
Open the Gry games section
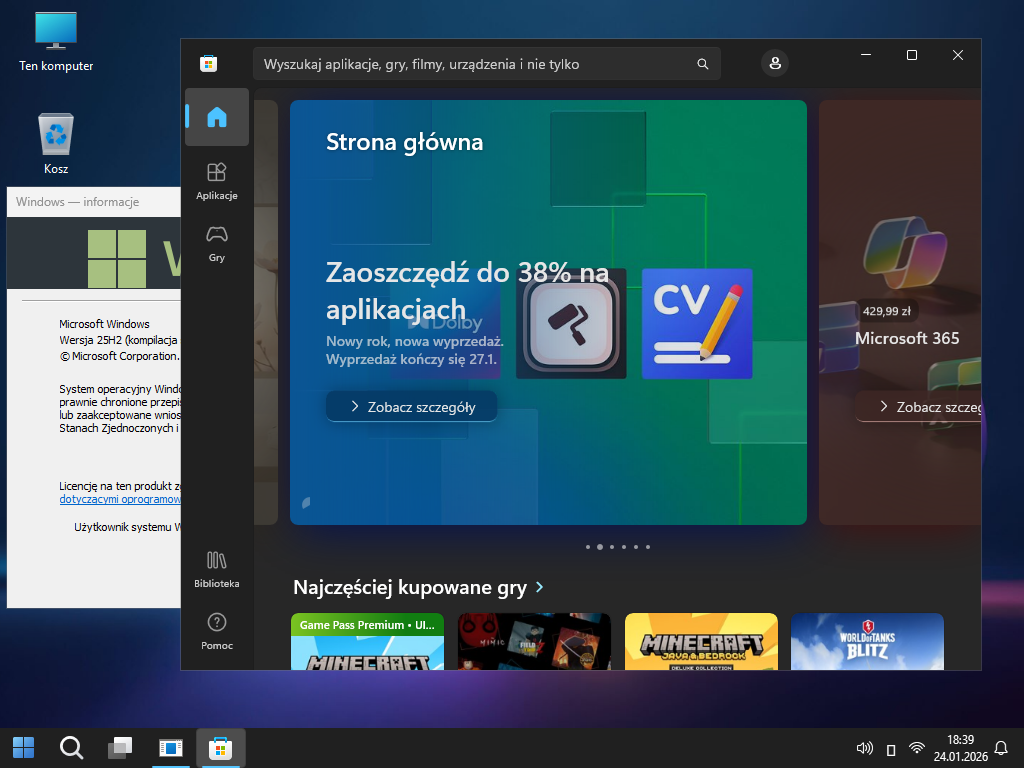216,243
